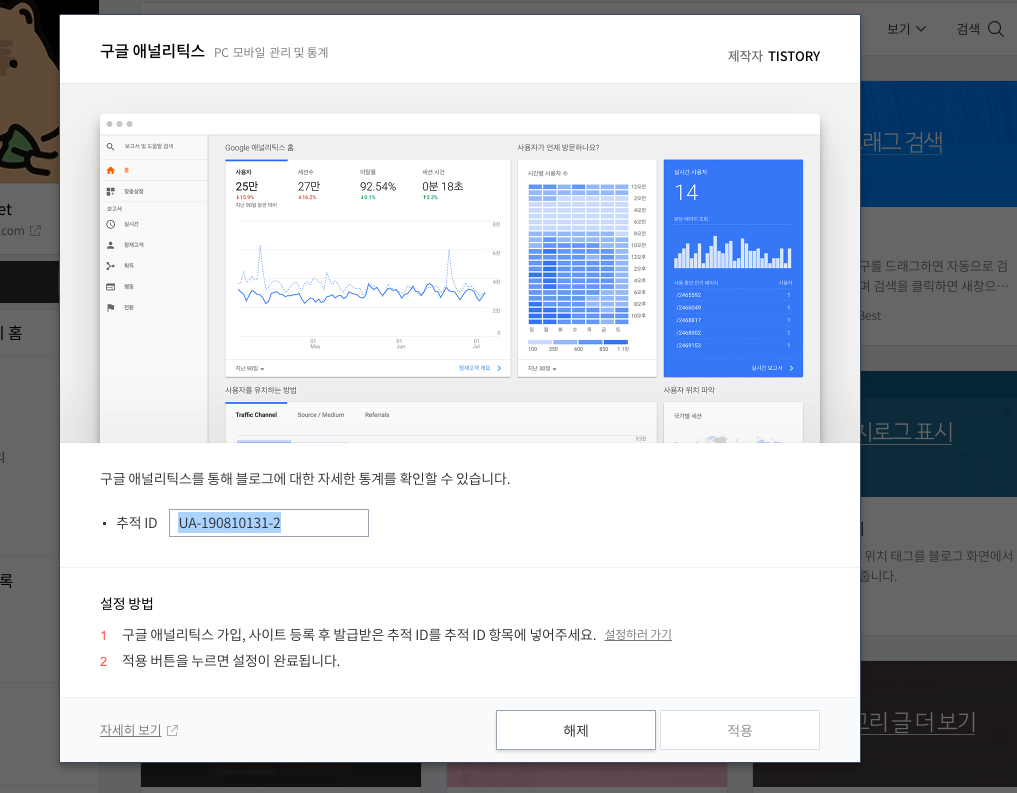The height and width of the screenshot is (793, 1017).
Task: Click the 해제 button
Action: coord(575,730)
